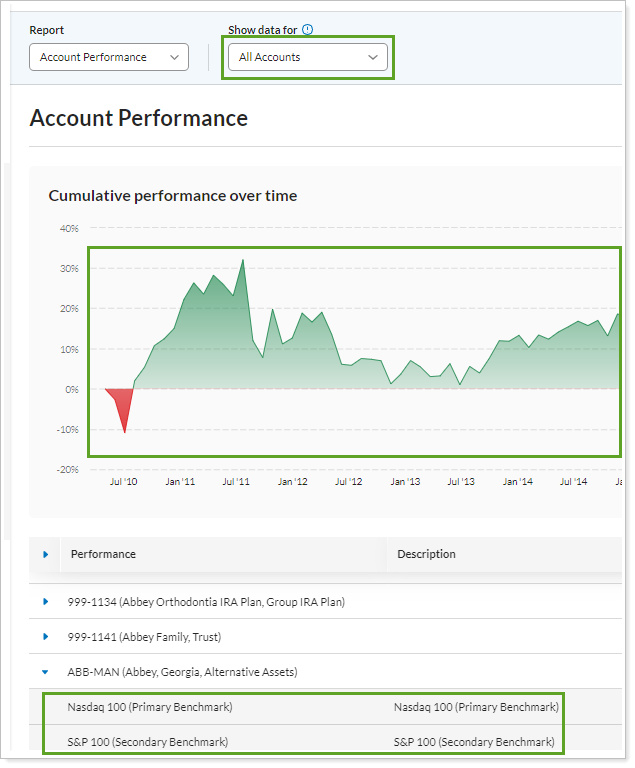Open the Report dropdown showing Account Performance
Viewport: 635px width, 768px height.
108,58
